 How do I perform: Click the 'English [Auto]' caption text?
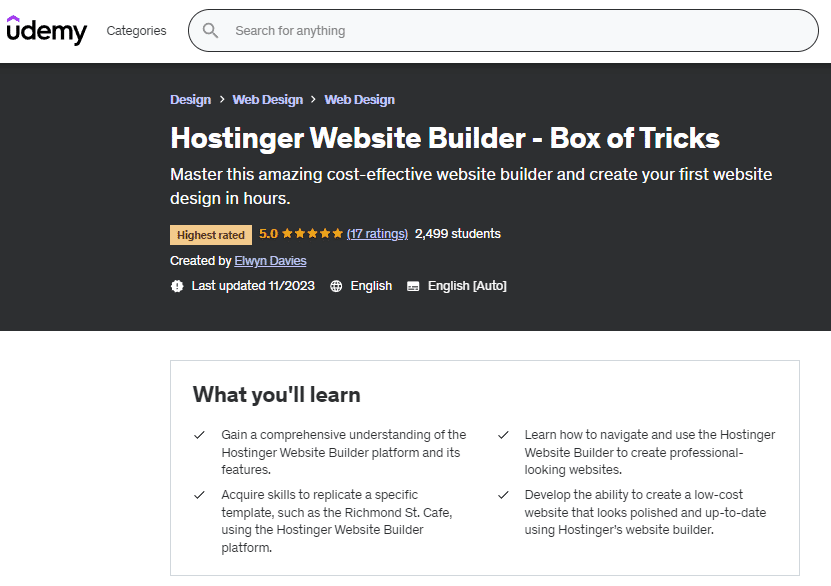coord(467,286)
